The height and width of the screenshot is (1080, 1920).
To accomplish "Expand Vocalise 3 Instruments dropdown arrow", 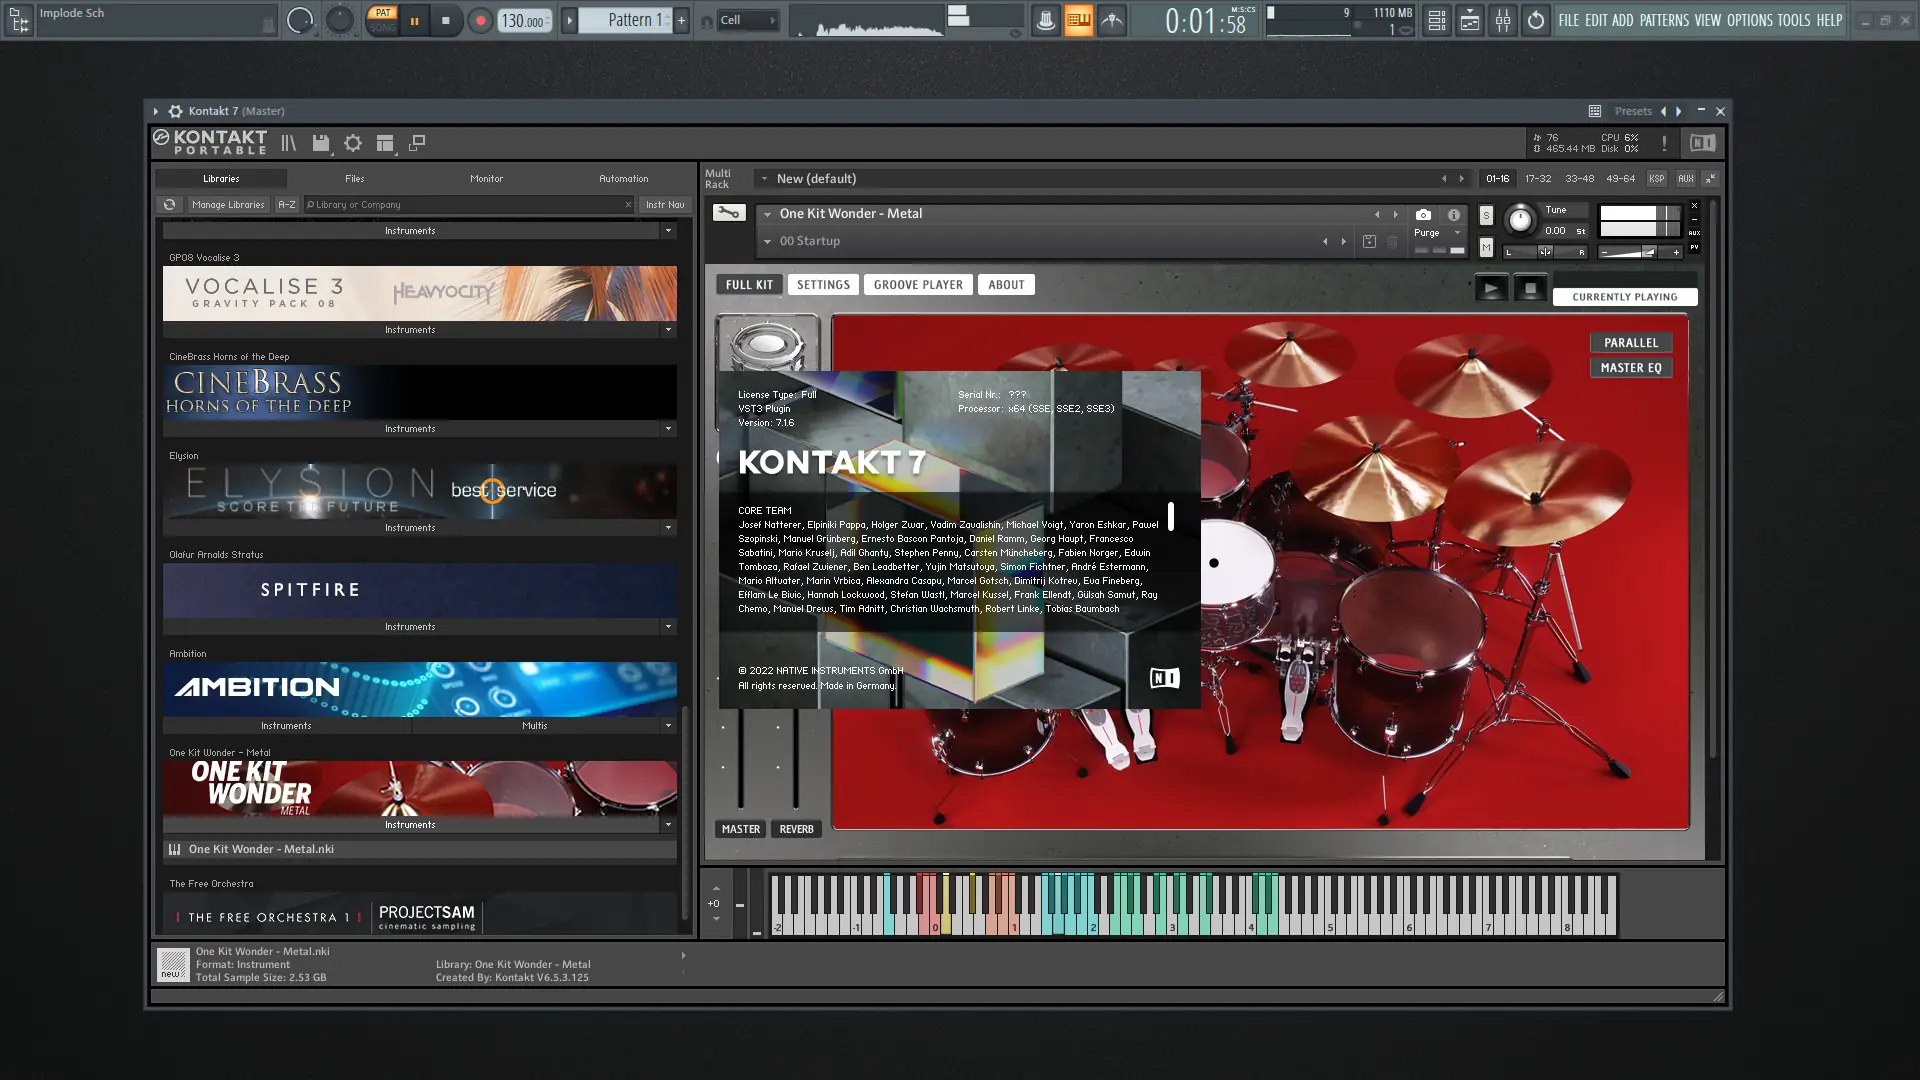I will pyautogui.click(x=668, y=329).
